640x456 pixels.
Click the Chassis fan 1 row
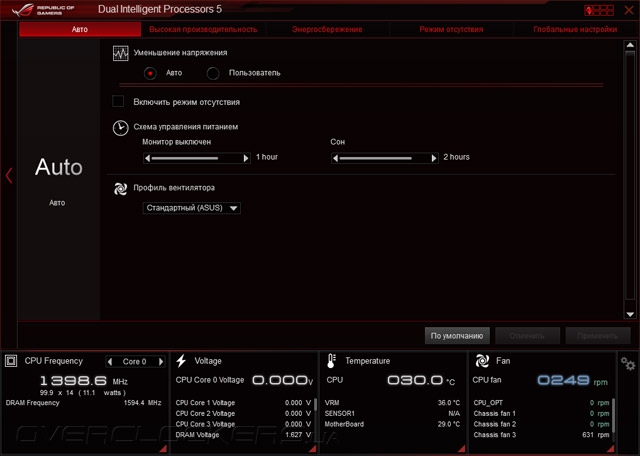pos(541,414)
